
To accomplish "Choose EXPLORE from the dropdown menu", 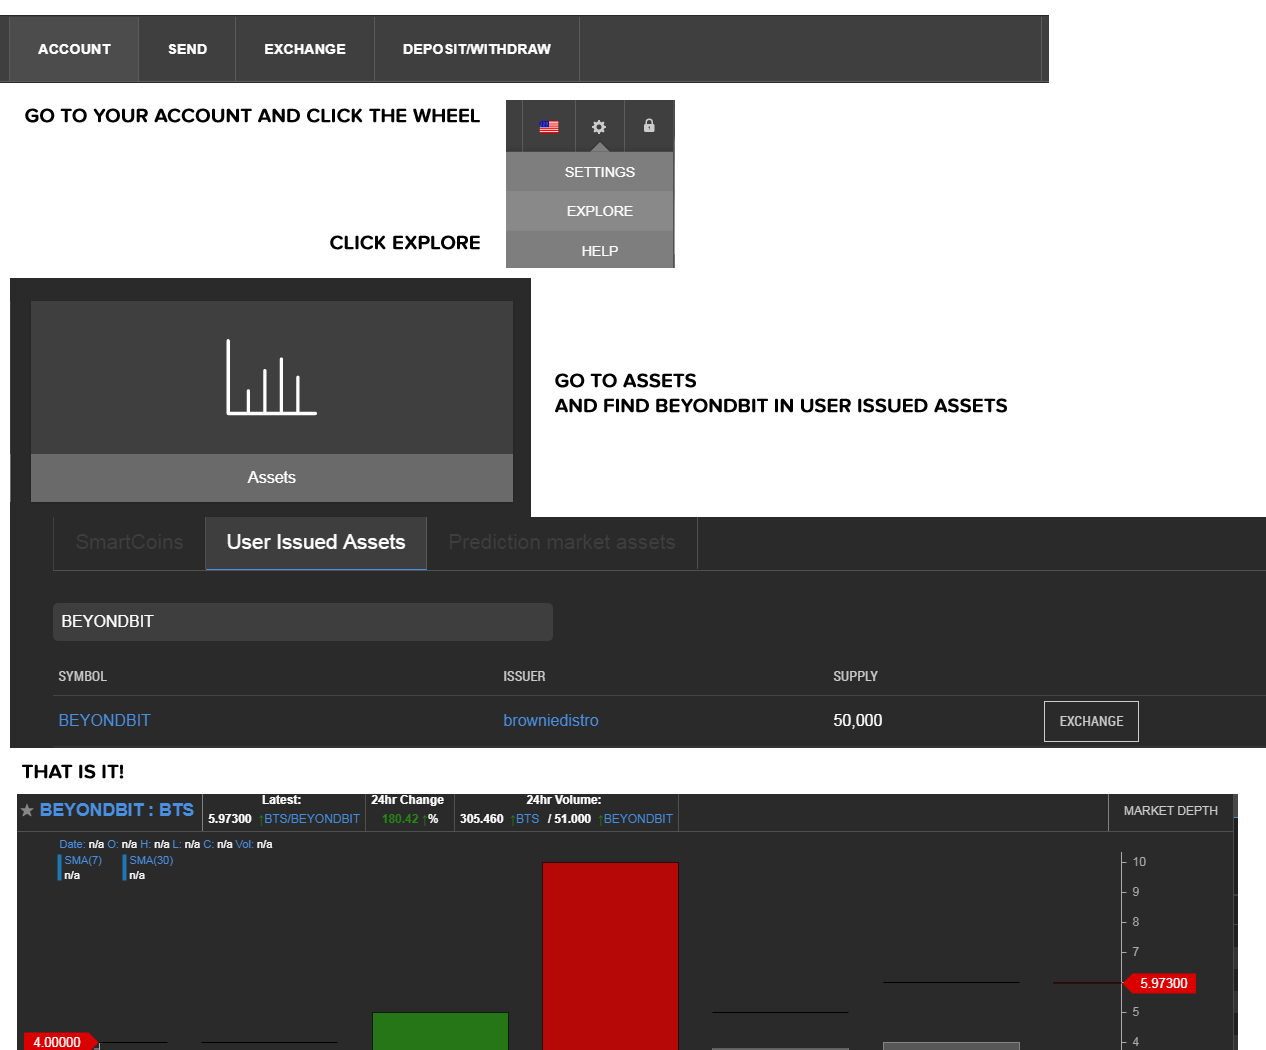I will coord(599,211).
